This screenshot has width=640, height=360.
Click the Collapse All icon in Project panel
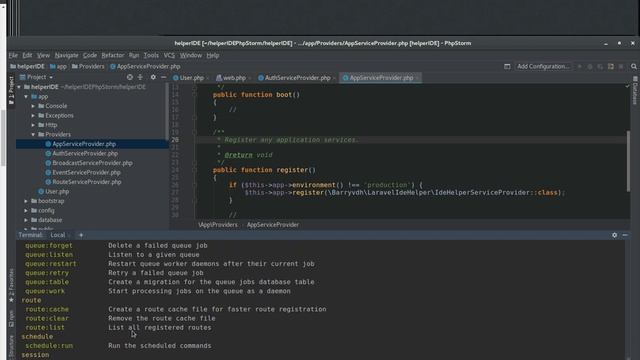[x=140, y=77]
